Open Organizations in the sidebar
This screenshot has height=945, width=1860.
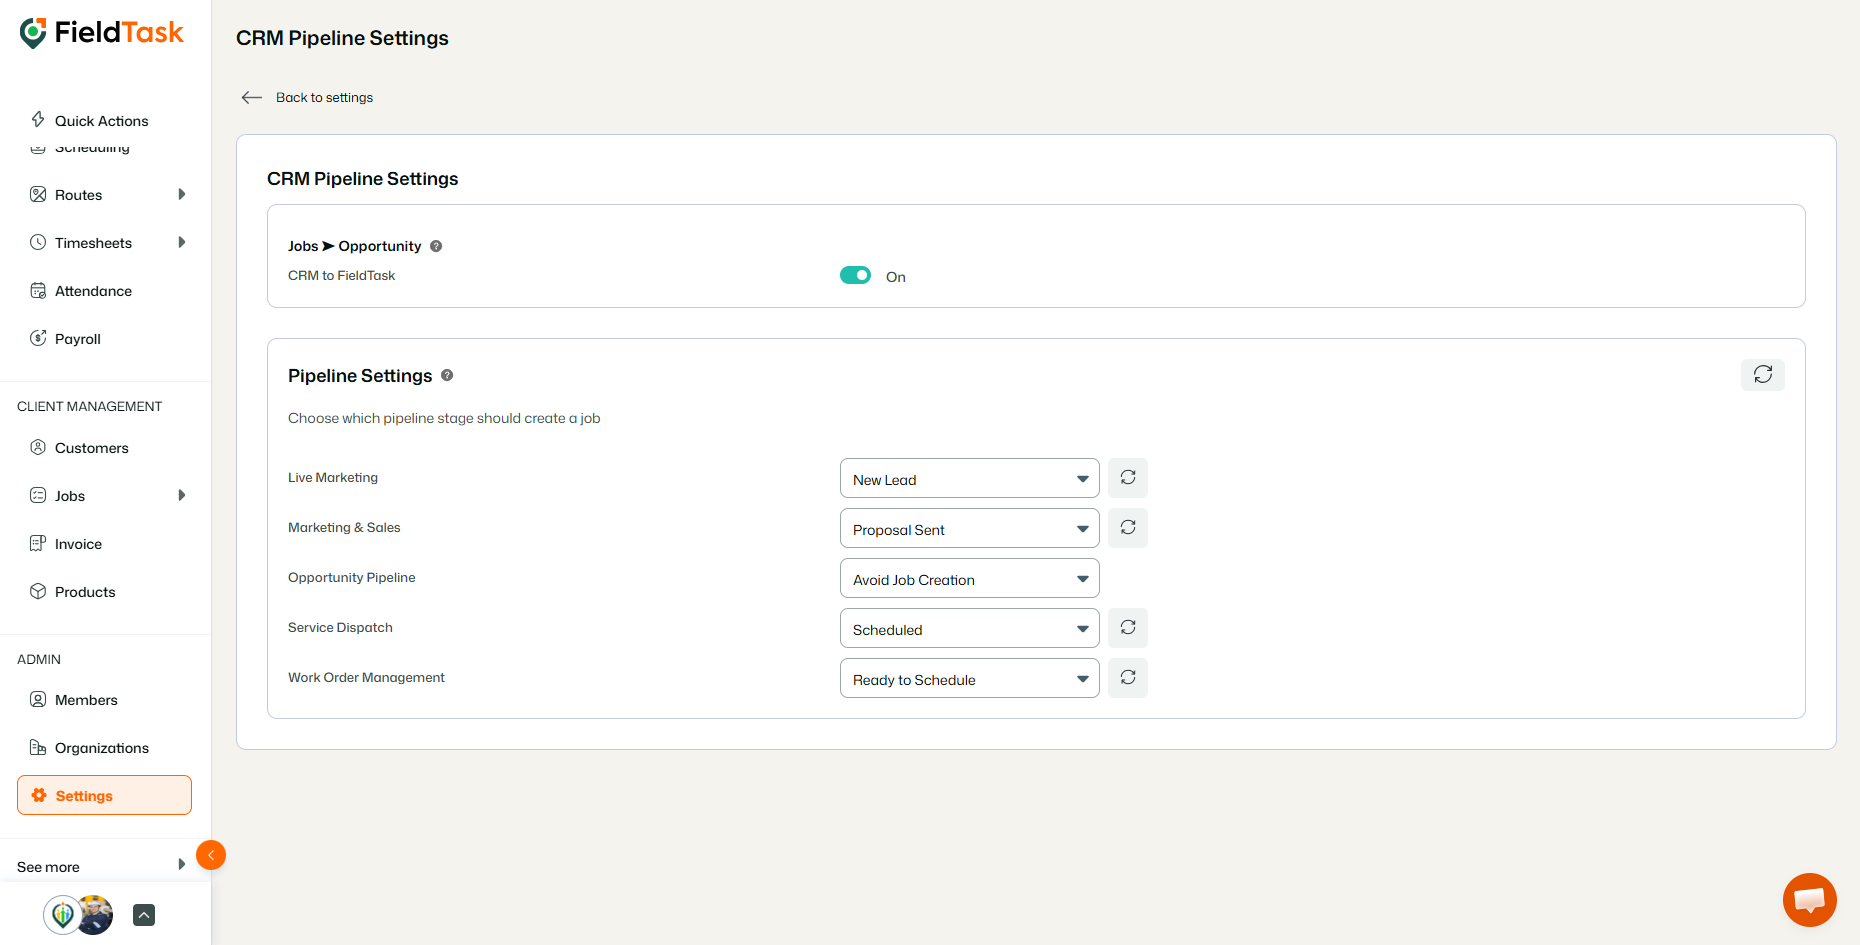click(104, 748)
